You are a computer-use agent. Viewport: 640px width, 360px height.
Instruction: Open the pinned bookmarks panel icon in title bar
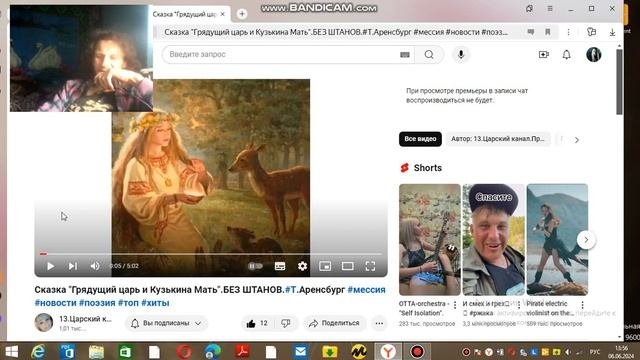click(x=529, y=9)
